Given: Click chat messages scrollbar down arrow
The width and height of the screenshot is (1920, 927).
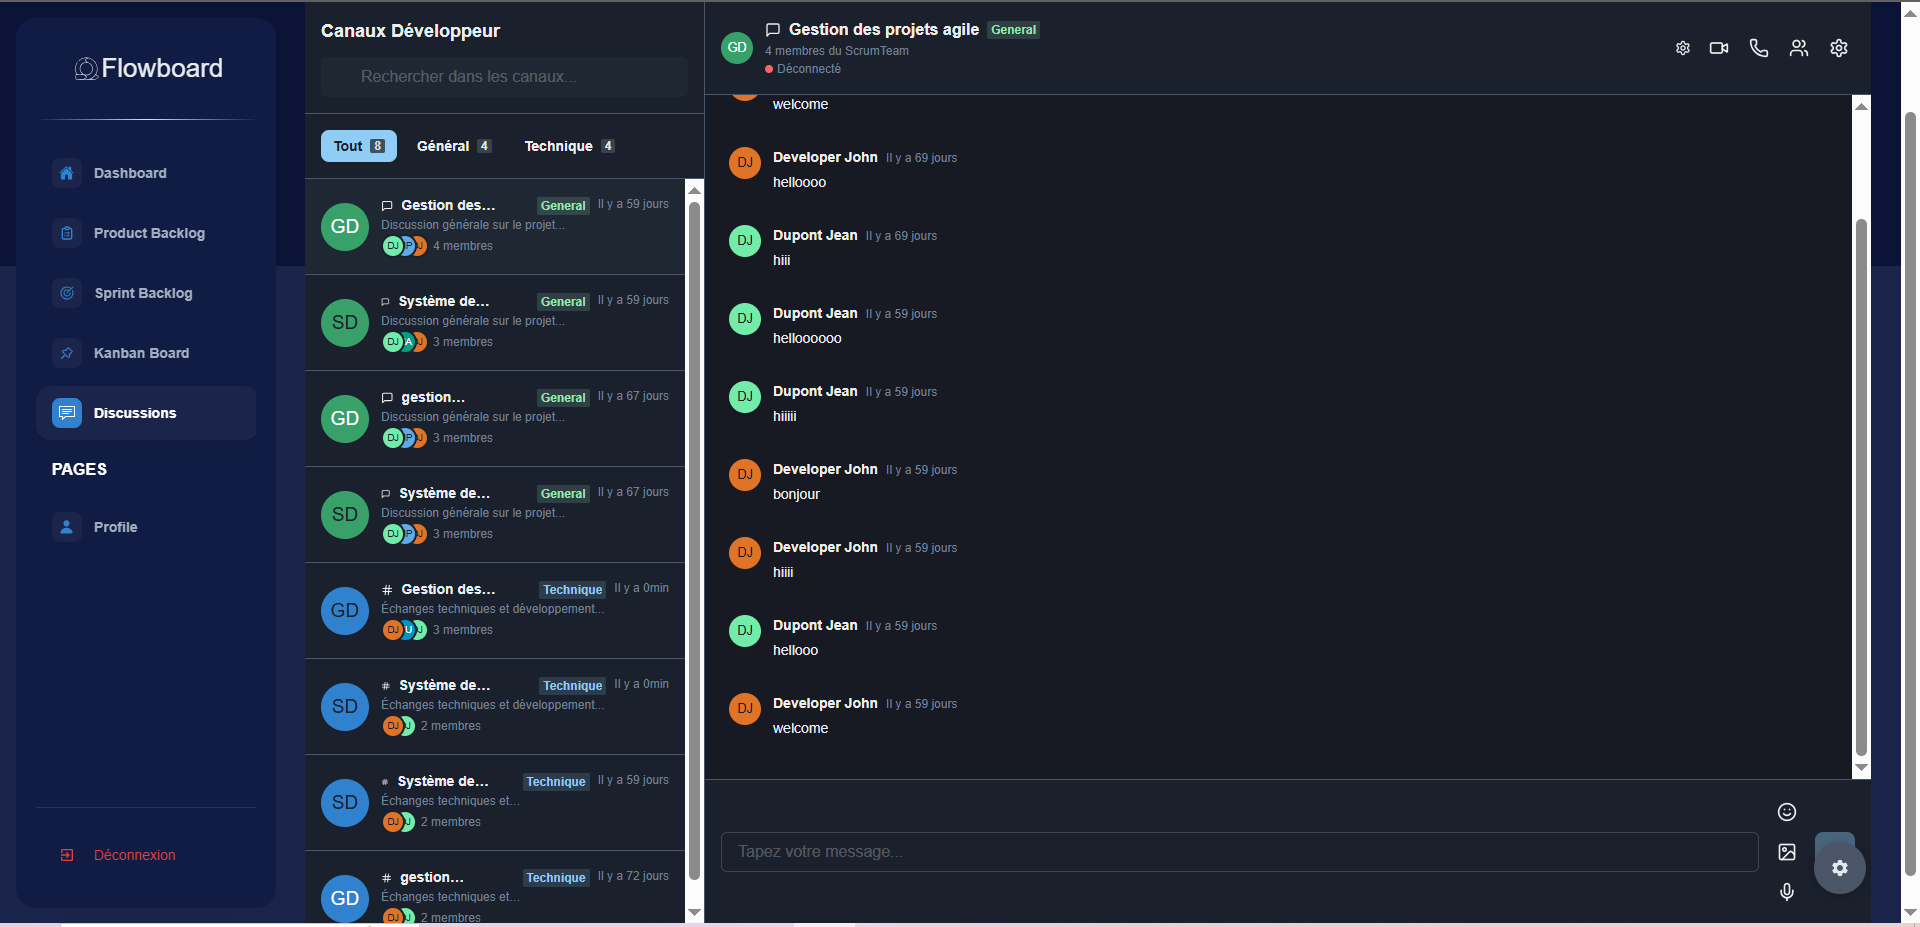Looking at the screenshot, I should (x=1861, y=768).
